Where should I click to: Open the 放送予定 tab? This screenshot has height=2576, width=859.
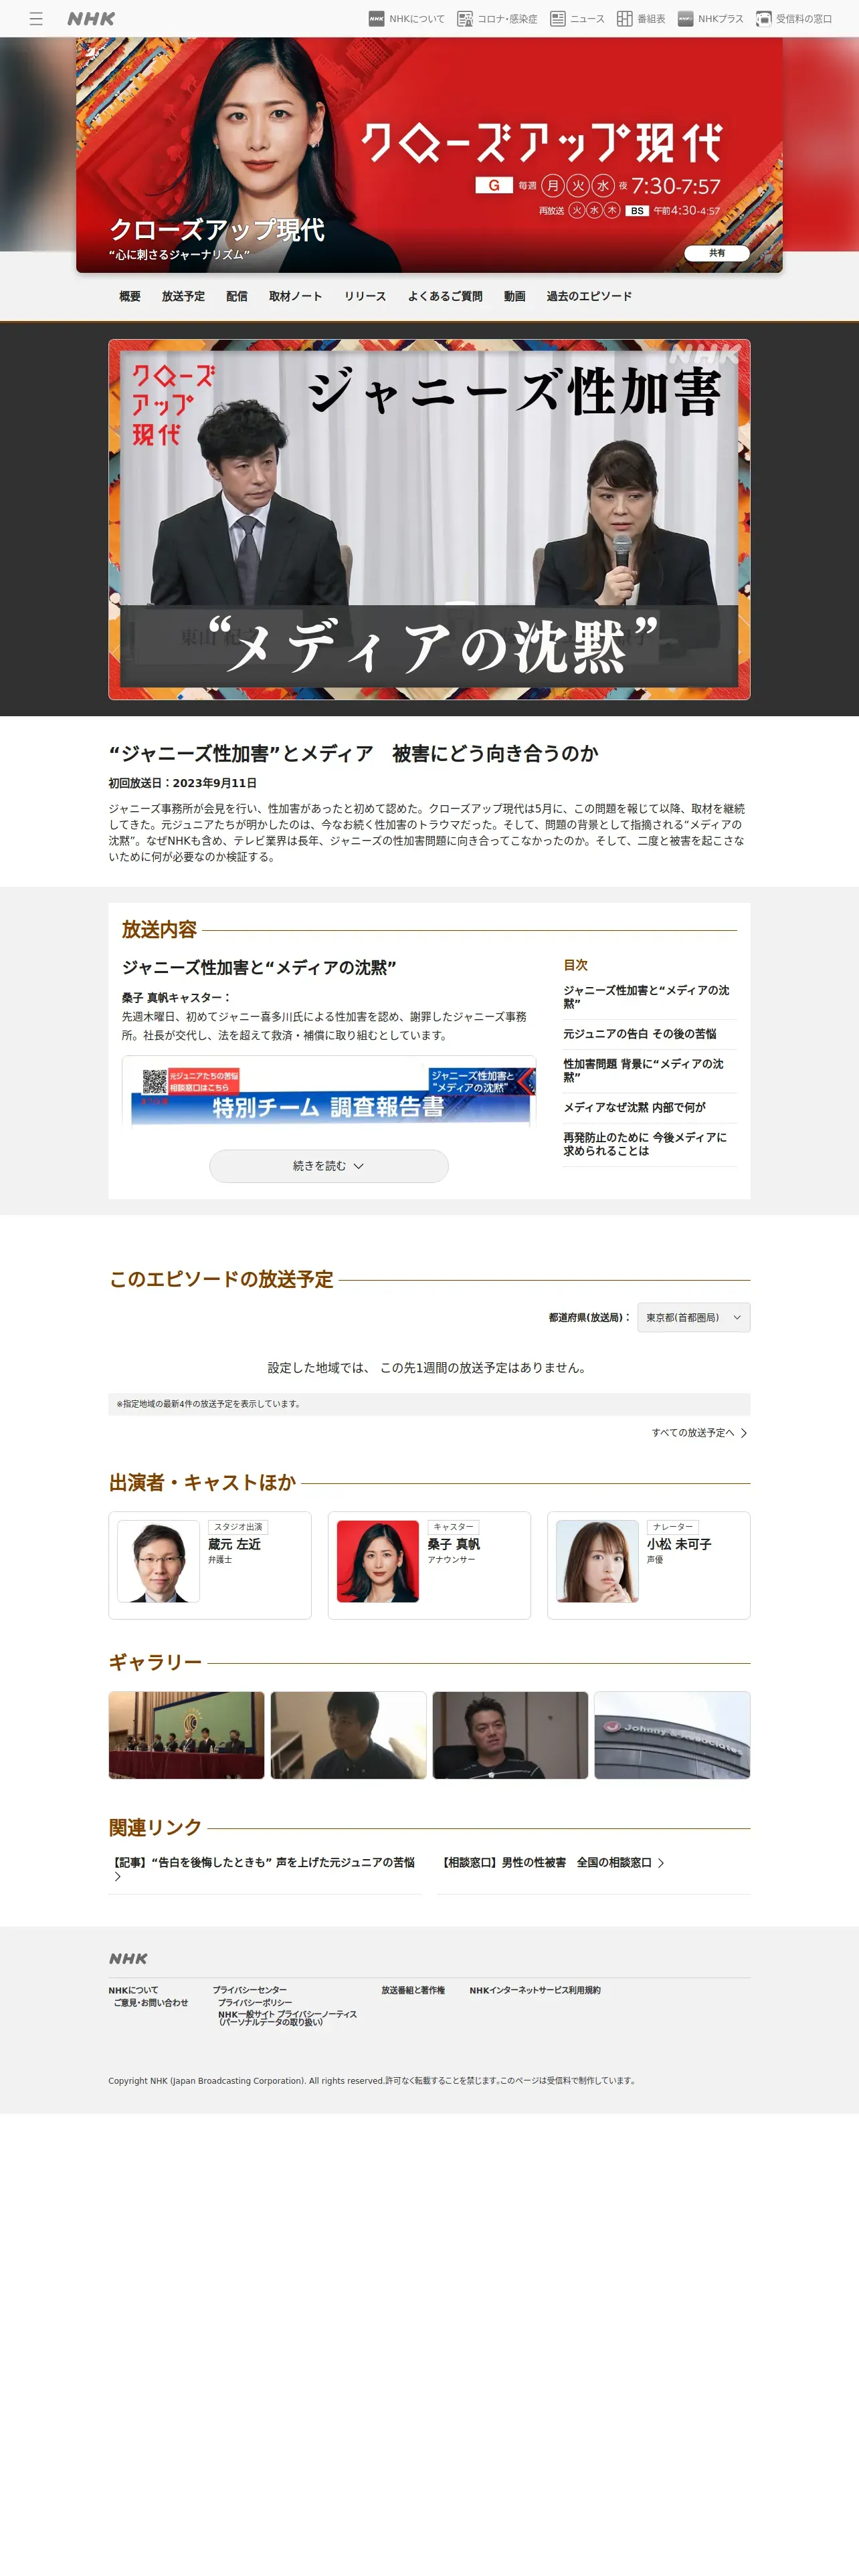tap(183, 296)
